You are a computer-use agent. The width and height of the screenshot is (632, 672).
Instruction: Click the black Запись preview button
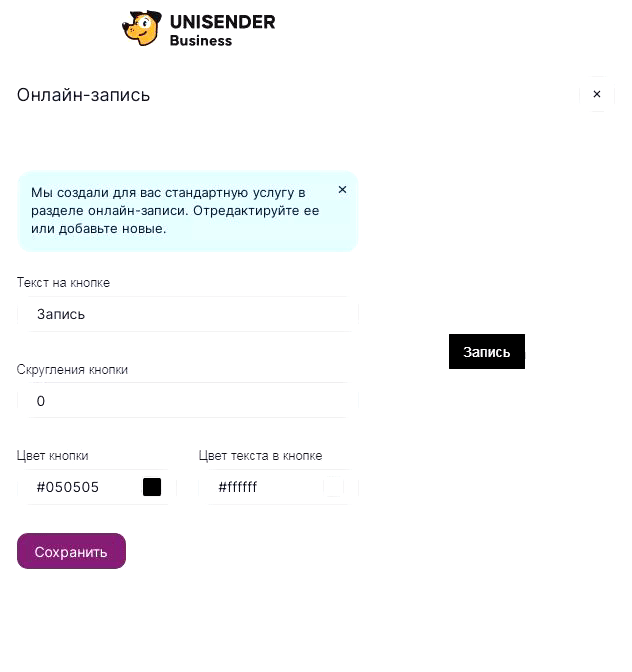pyautogui.click(x=487, y=351)
